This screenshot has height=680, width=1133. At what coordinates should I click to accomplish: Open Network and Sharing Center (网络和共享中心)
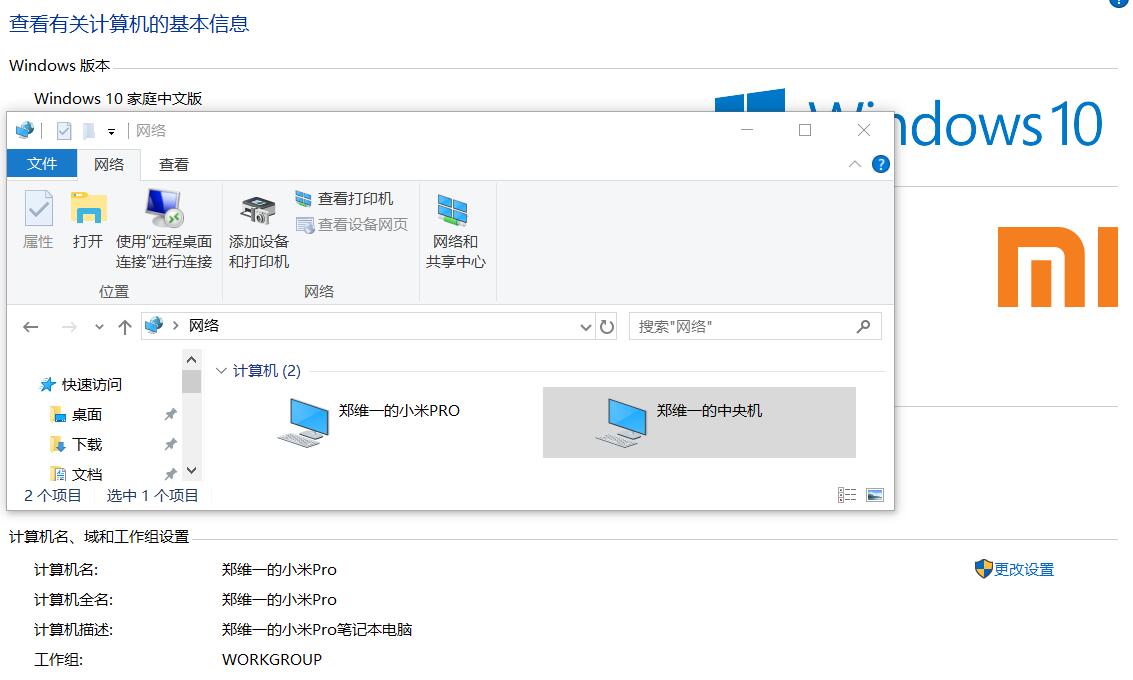[455, 231]
